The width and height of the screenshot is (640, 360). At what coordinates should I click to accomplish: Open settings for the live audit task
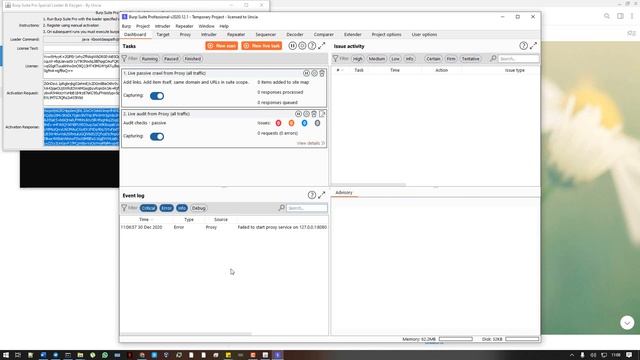(306, 114)
